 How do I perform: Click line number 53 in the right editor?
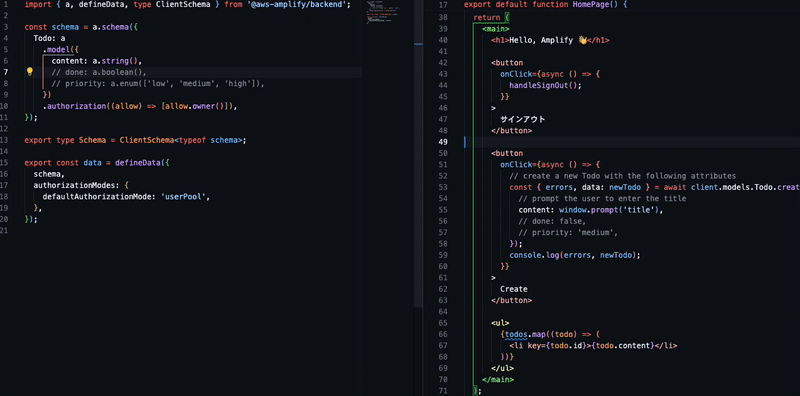point(443,187)
